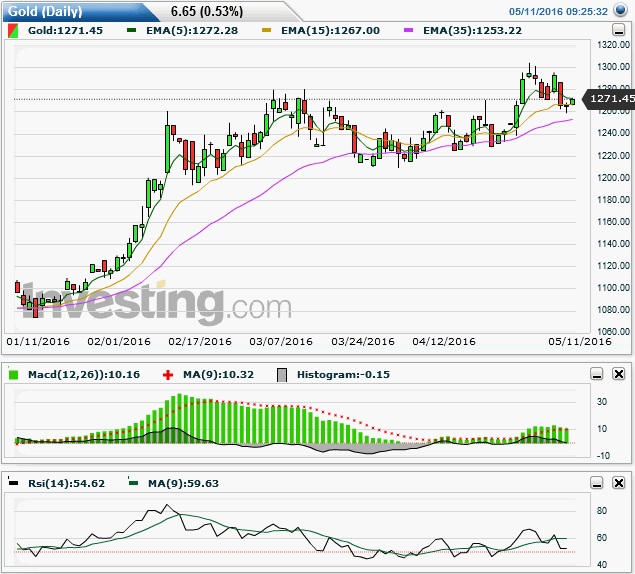
Task: Click the MACD axis value 30
Action: point(602,402)
